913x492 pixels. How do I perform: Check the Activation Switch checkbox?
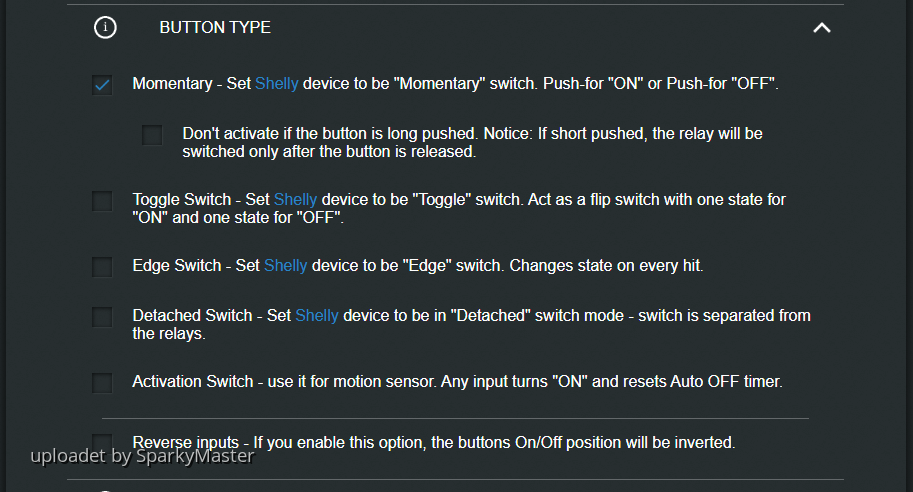tap(102, 383)
